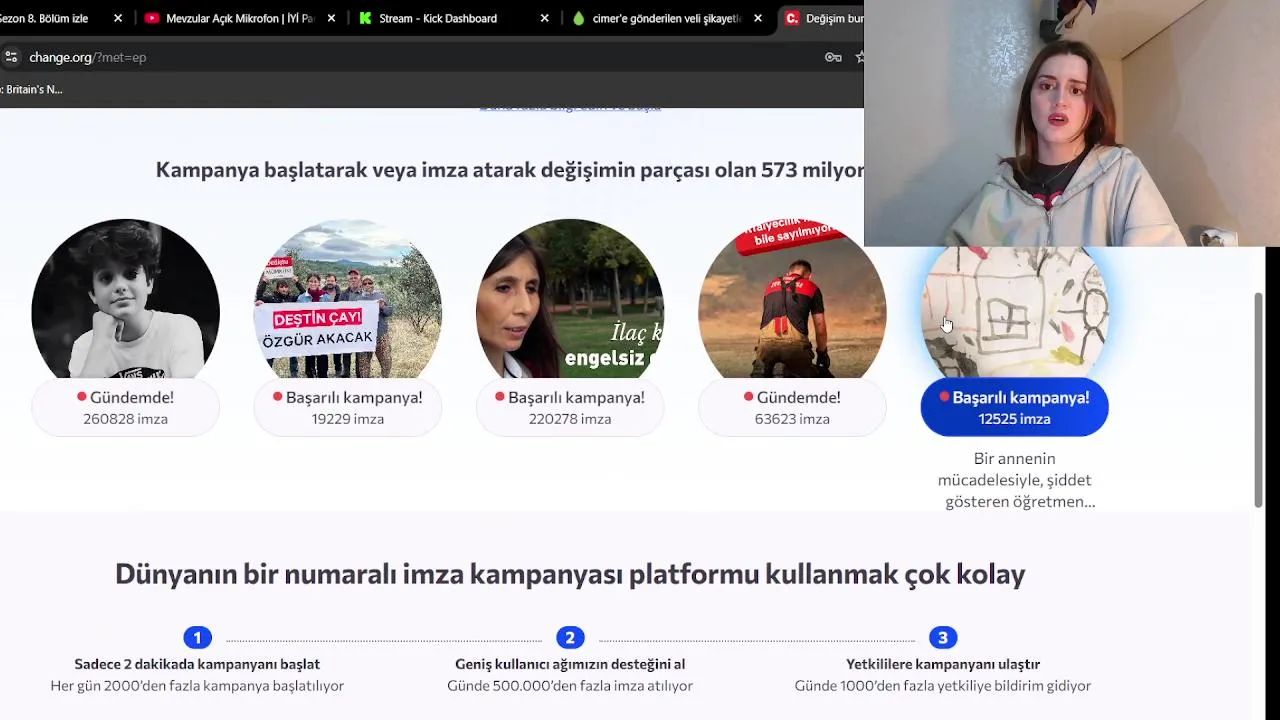Click the green drop icon on the cimer tab

pos(578,18)
